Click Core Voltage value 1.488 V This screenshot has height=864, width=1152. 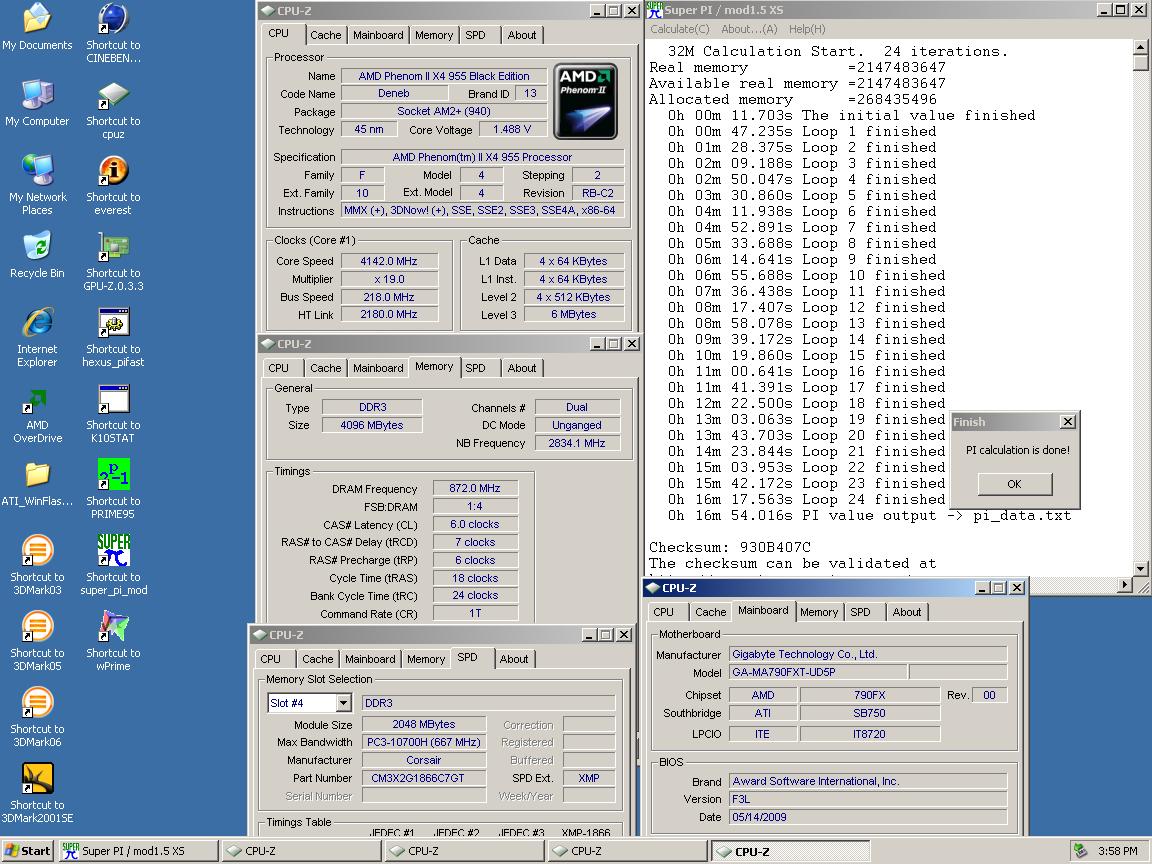512,129
